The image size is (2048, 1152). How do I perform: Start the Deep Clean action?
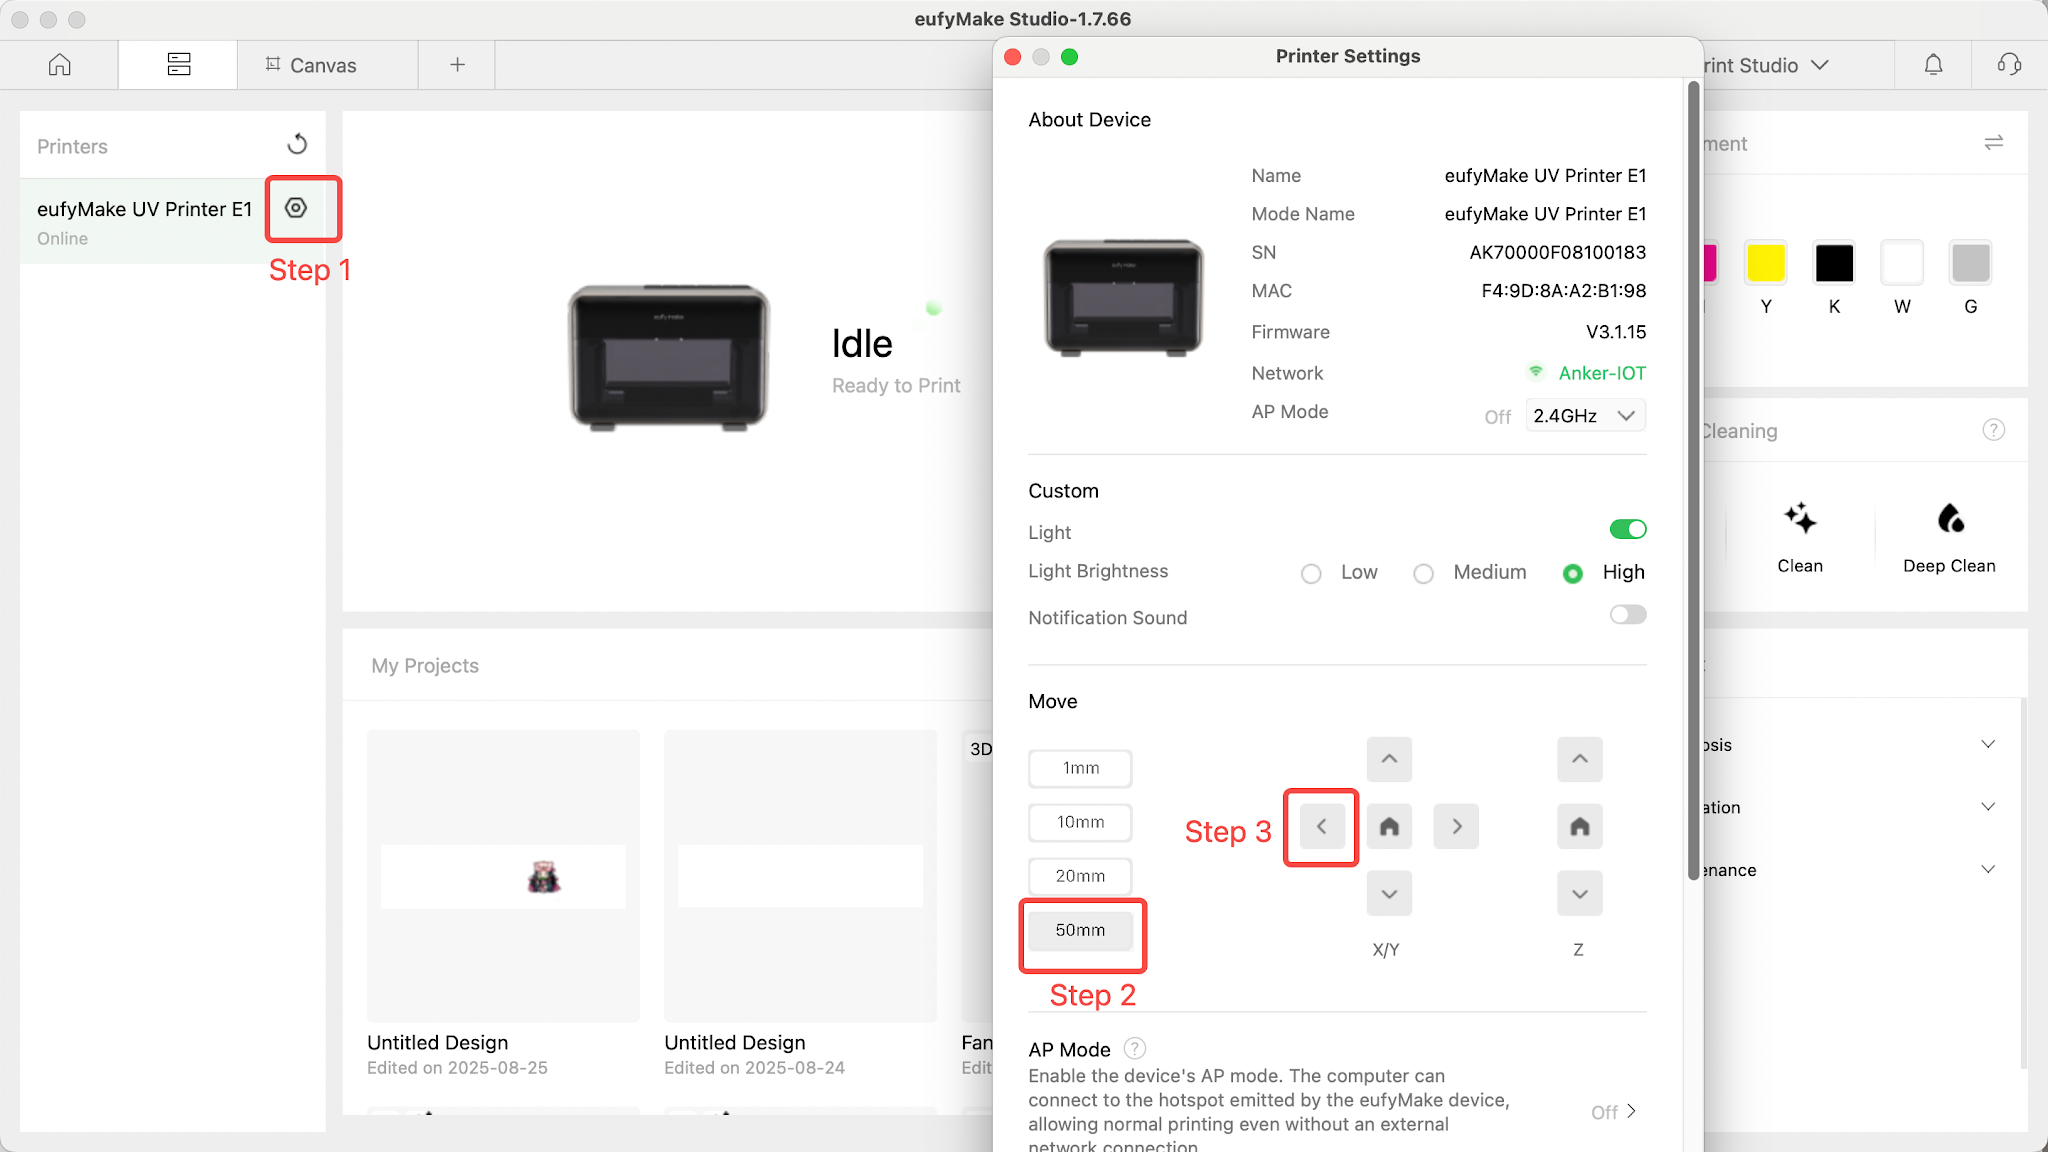coord(1949,537)
